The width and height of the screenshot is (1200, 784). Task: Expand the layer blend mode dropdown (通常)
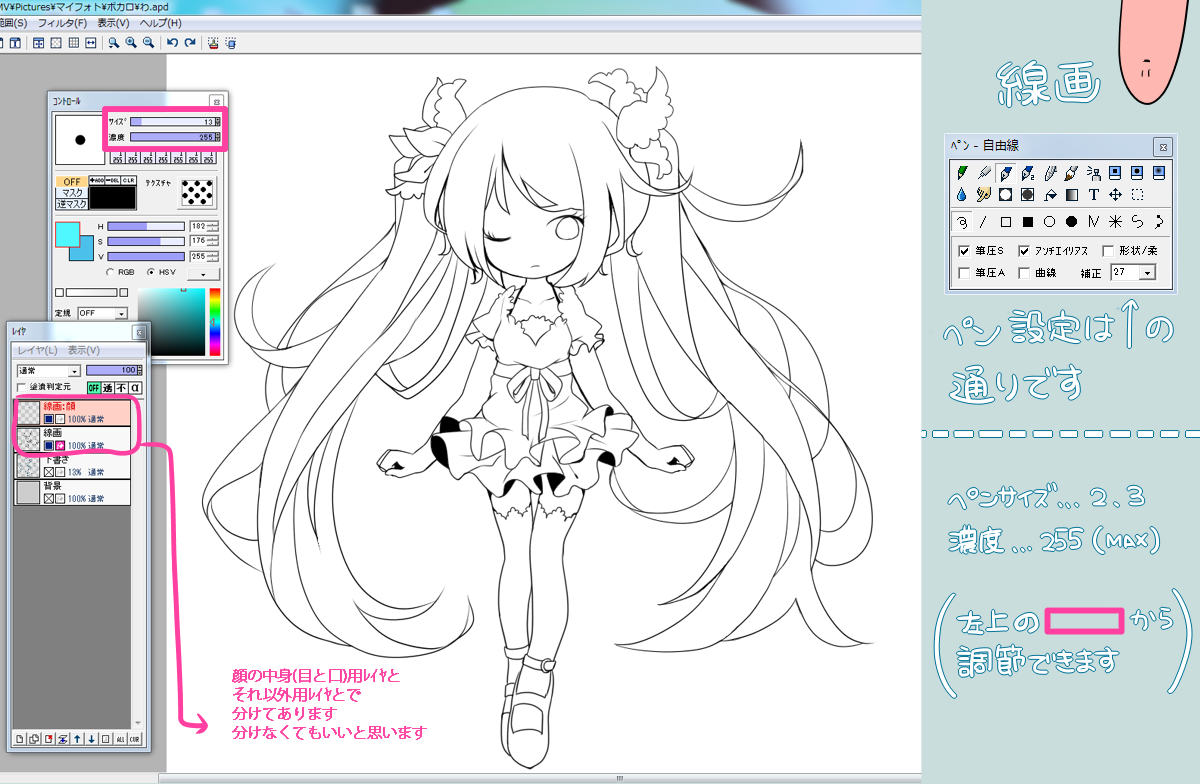pyautogui.click(x=74, y=370)
